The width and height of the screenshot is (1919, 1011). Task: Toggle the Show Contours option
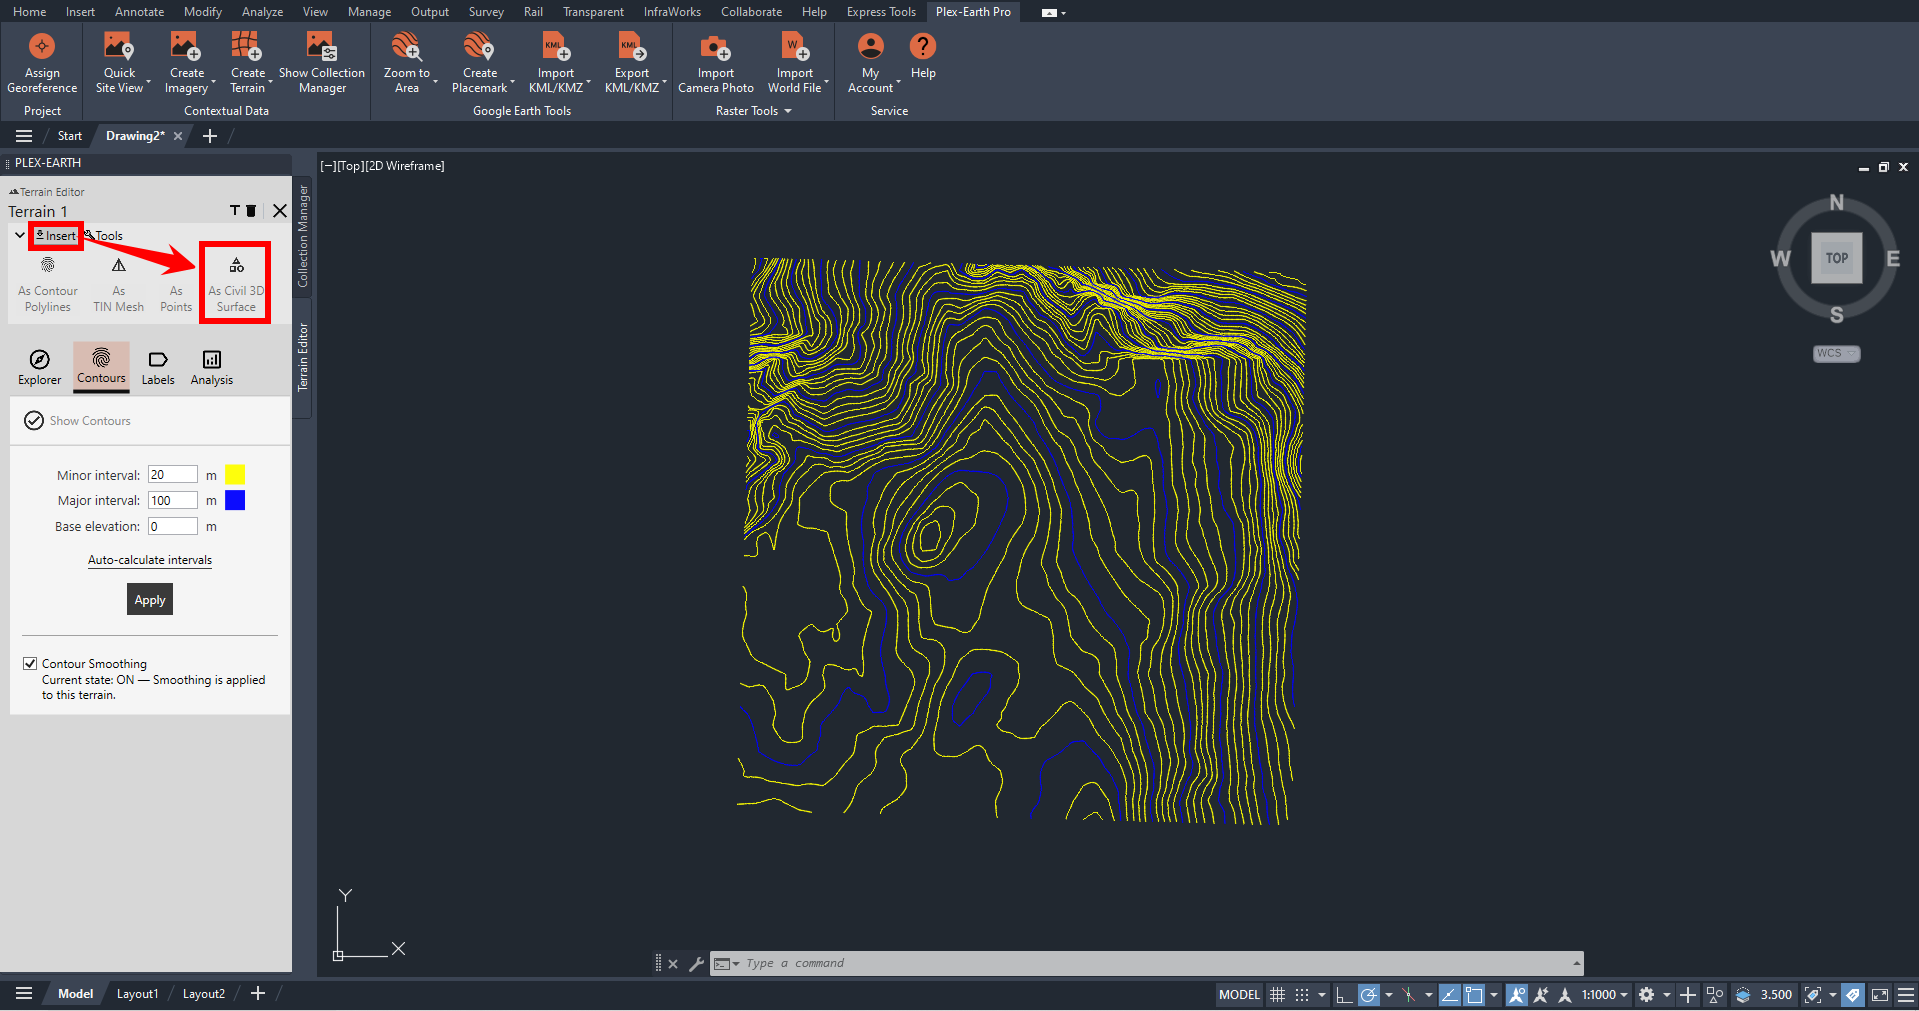34,421
